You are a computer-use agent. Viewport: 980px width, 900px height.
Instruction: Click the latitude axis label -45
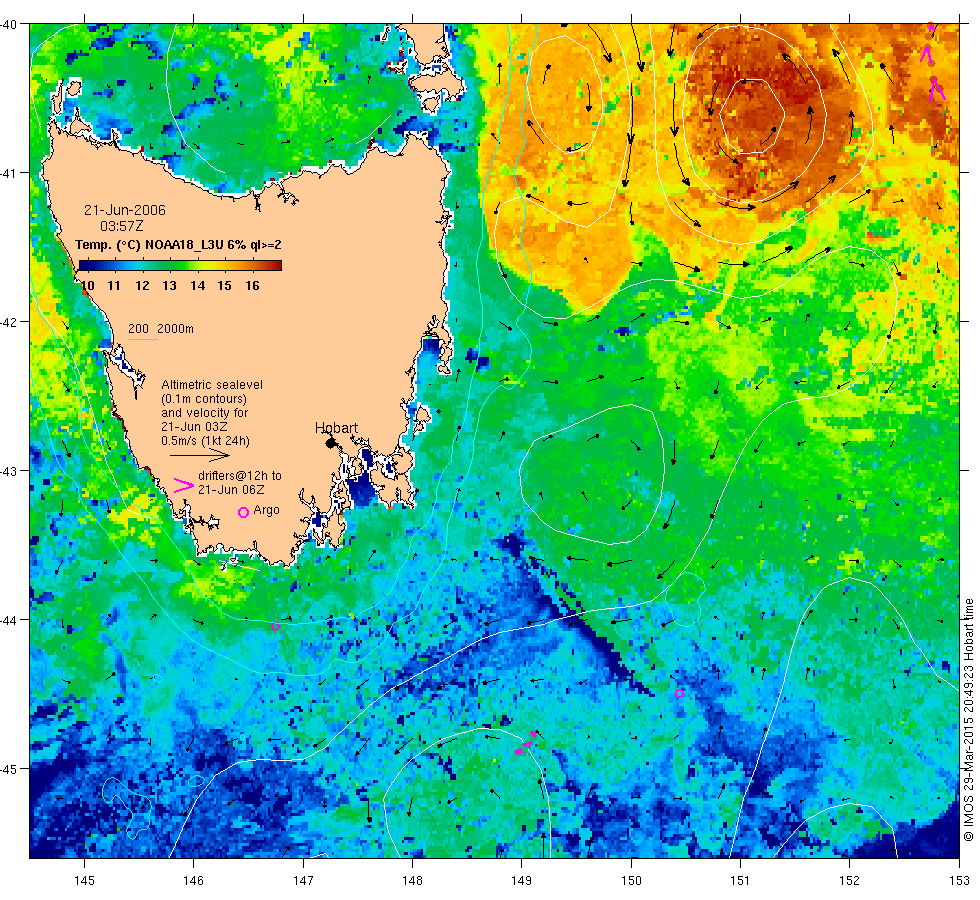(x=9, y=769)
